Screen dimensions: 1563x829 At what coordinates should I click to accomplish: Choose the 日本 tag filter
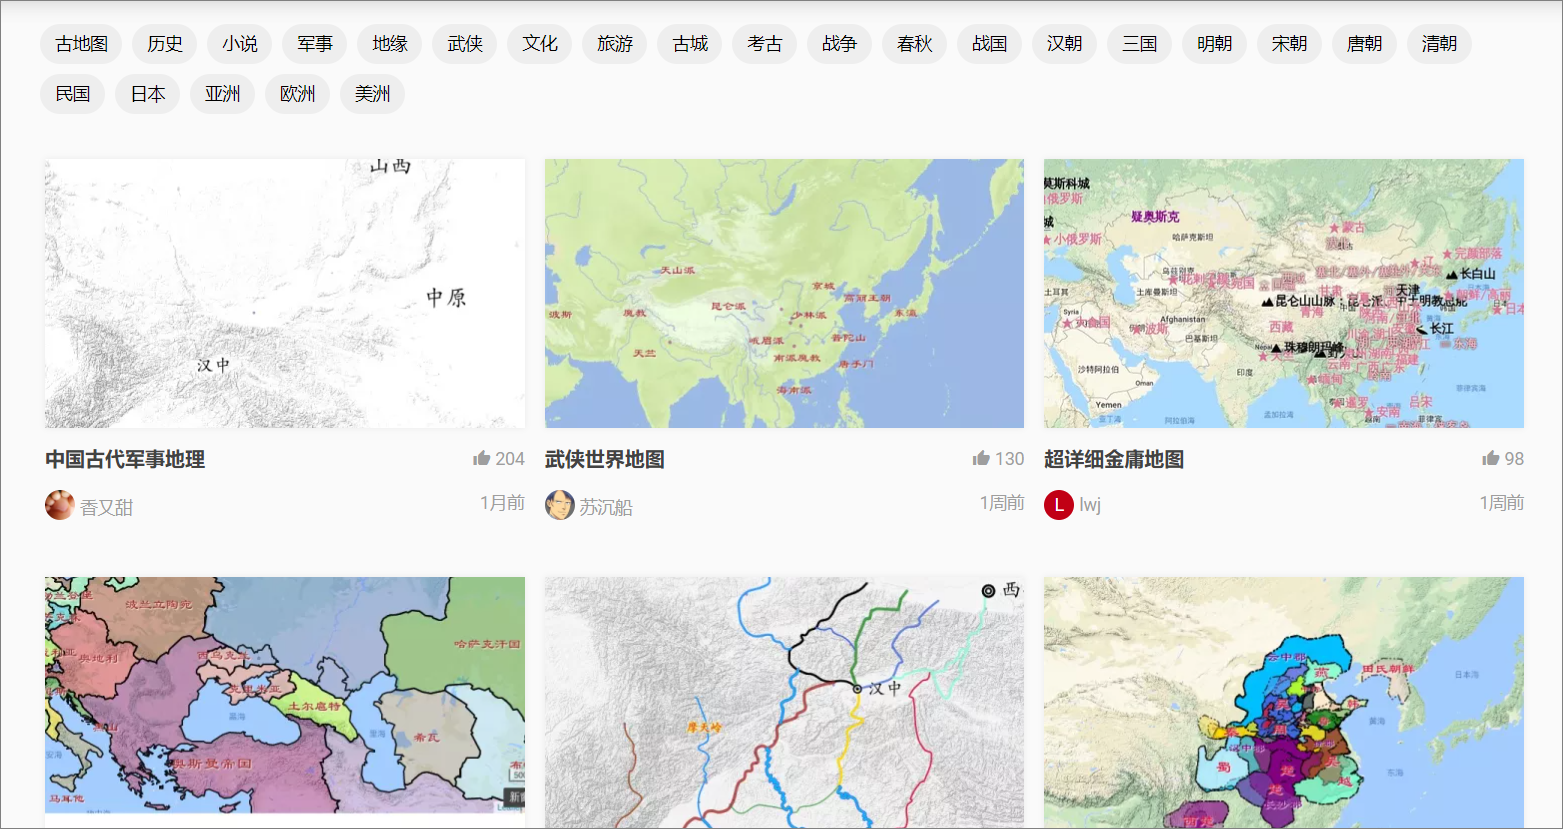tap(147, 93)
